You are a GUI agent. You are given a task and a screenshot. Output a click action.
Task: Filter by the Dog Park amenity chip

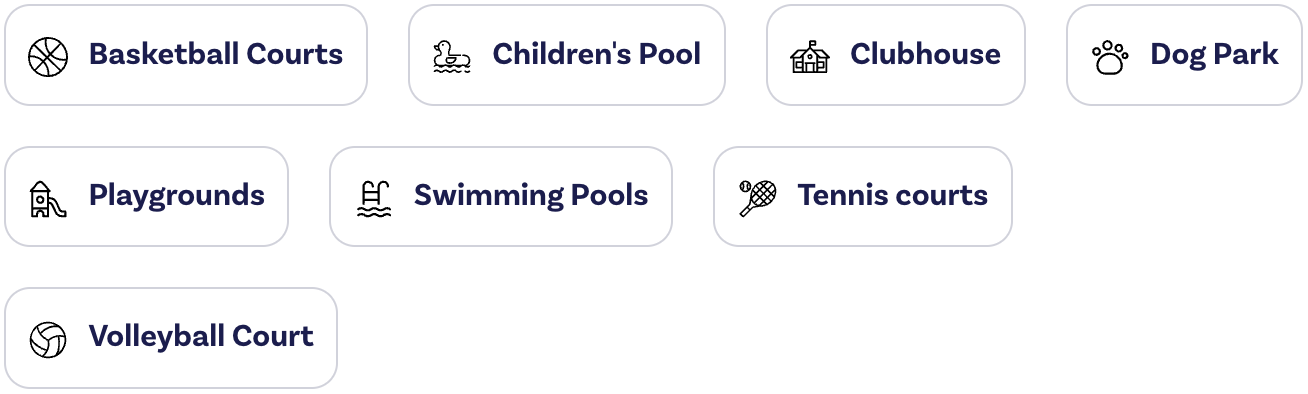(x=1184, y=55)
